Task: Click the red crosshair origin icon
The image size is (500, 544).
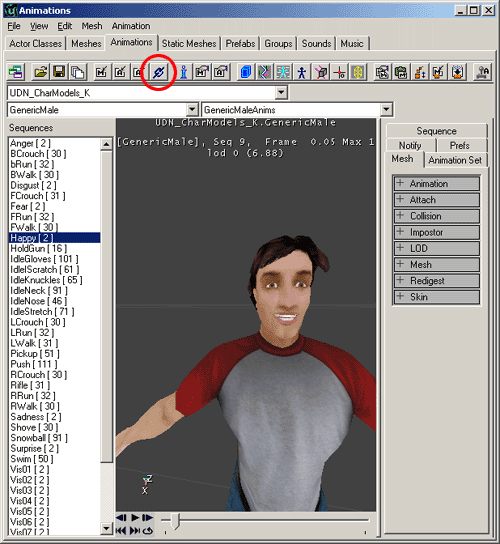Action: 339,72
